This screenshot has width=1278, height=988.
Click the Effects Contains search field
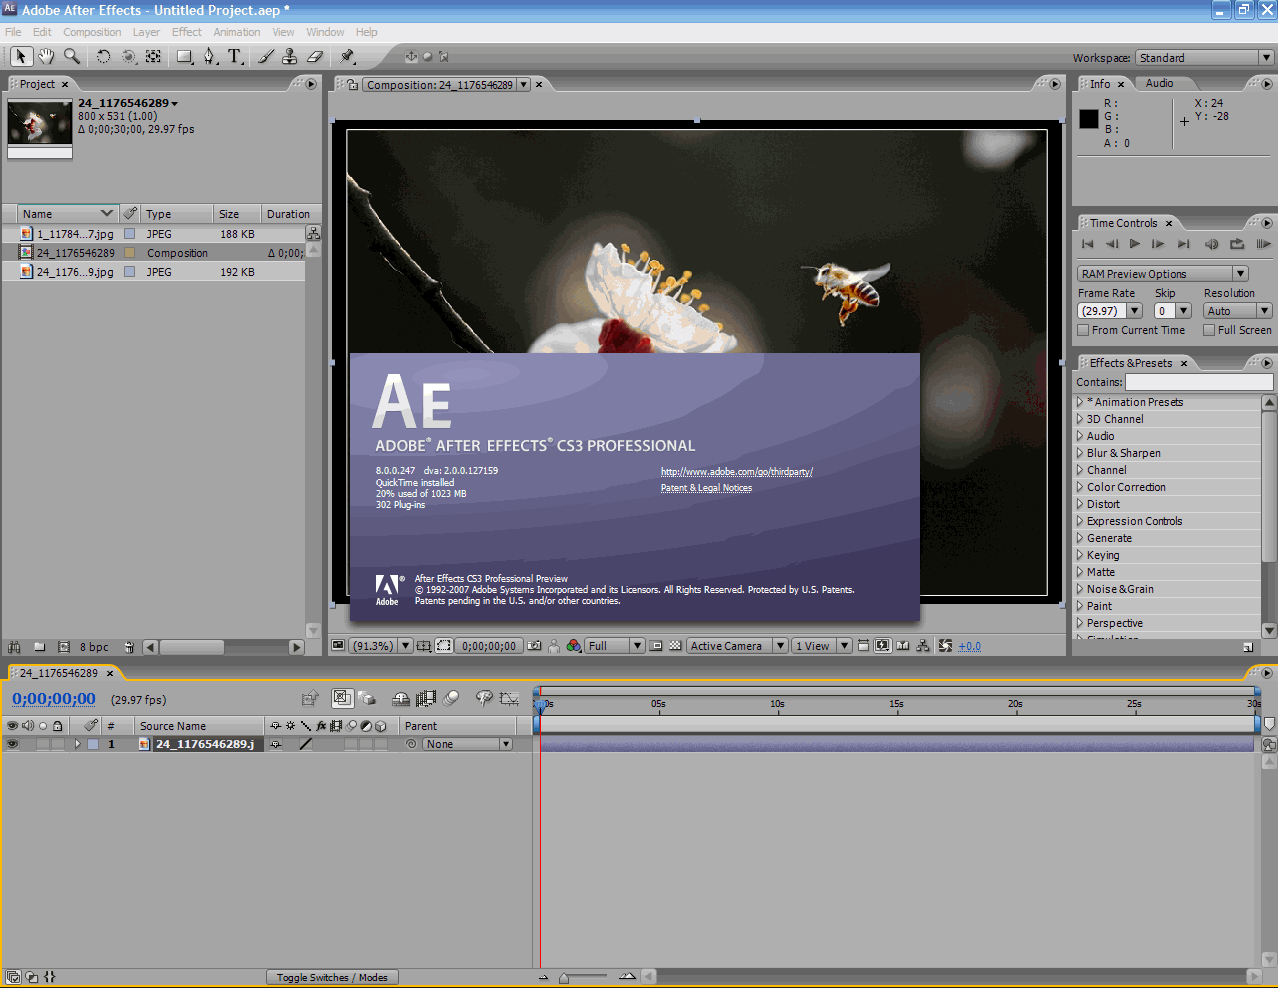pos(1199,382)
